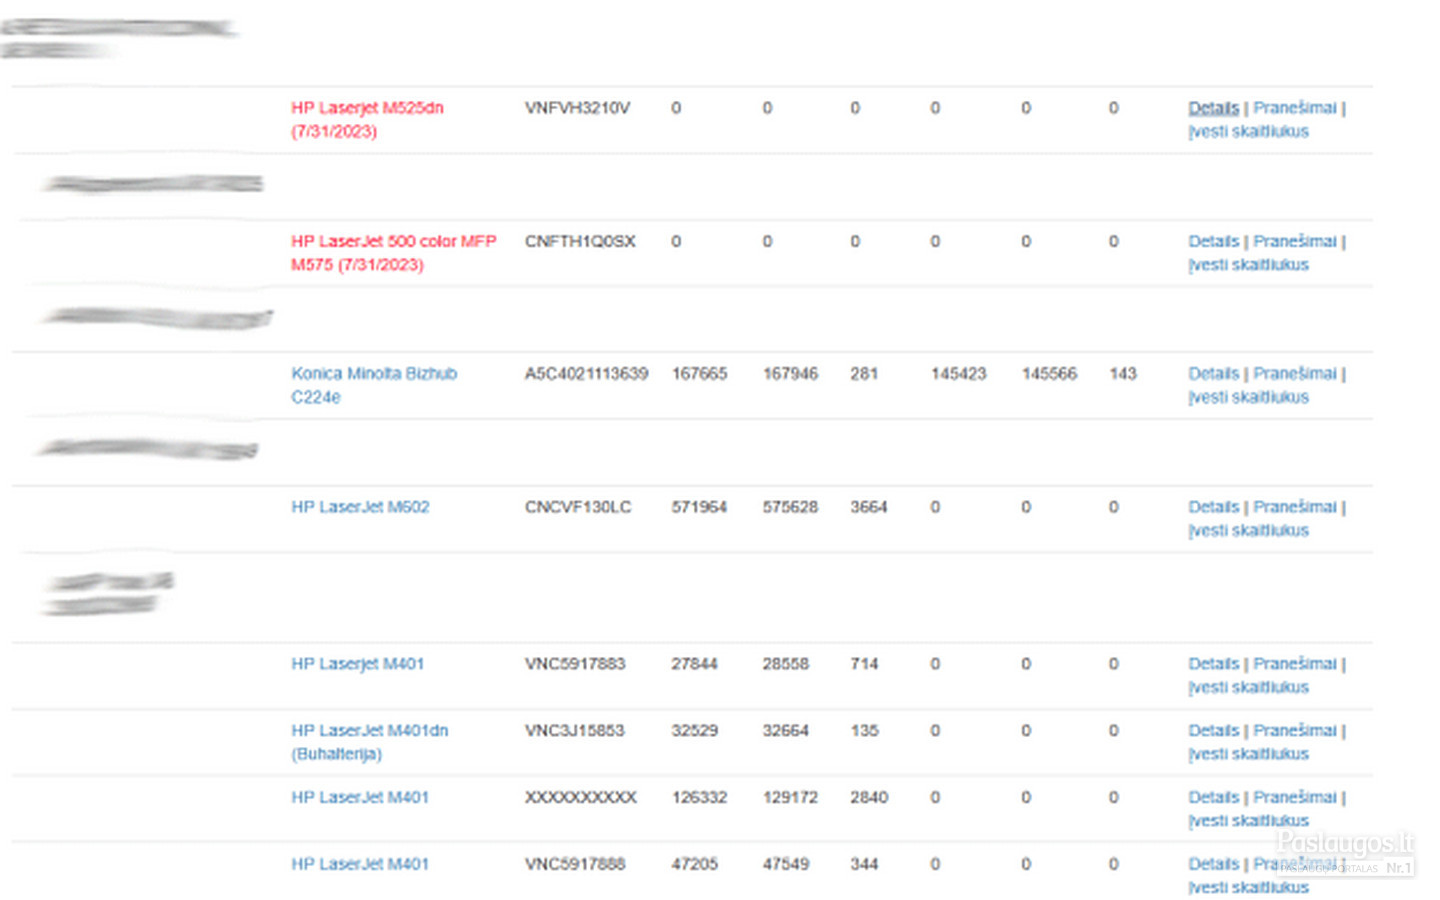Click Įvesti skaitliukus for HP LaserJet M602
1440x900 pixels.
pyautogui.click(x=1248, y=531)
